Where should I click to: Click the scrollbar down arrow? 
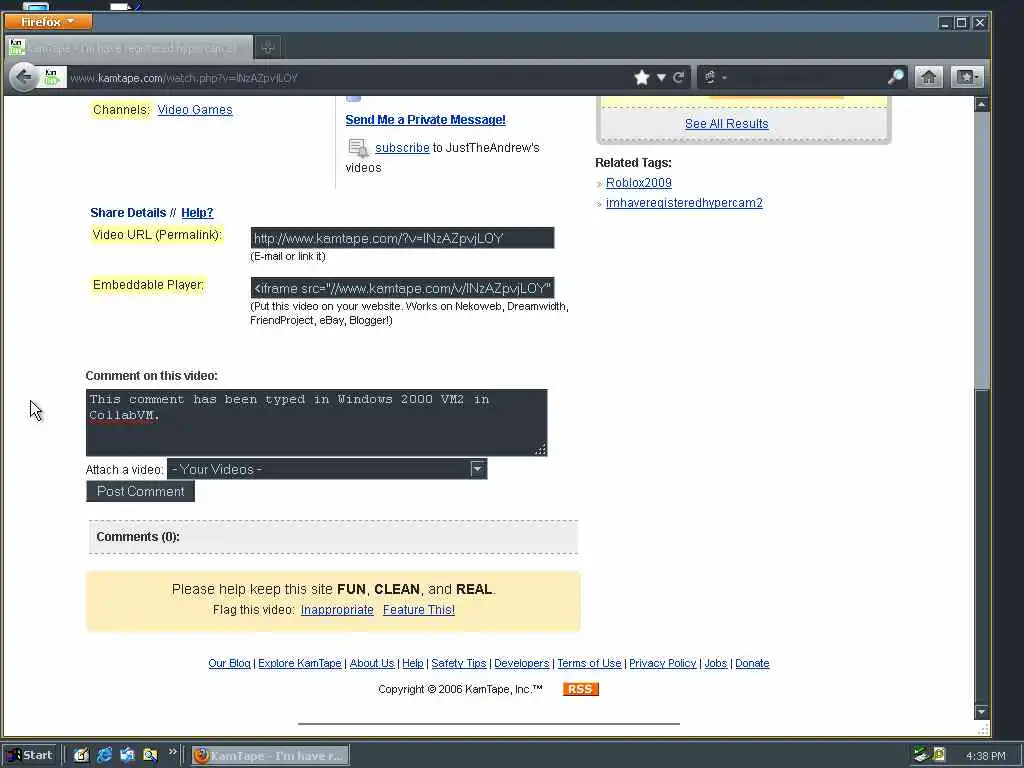point(982,711)
